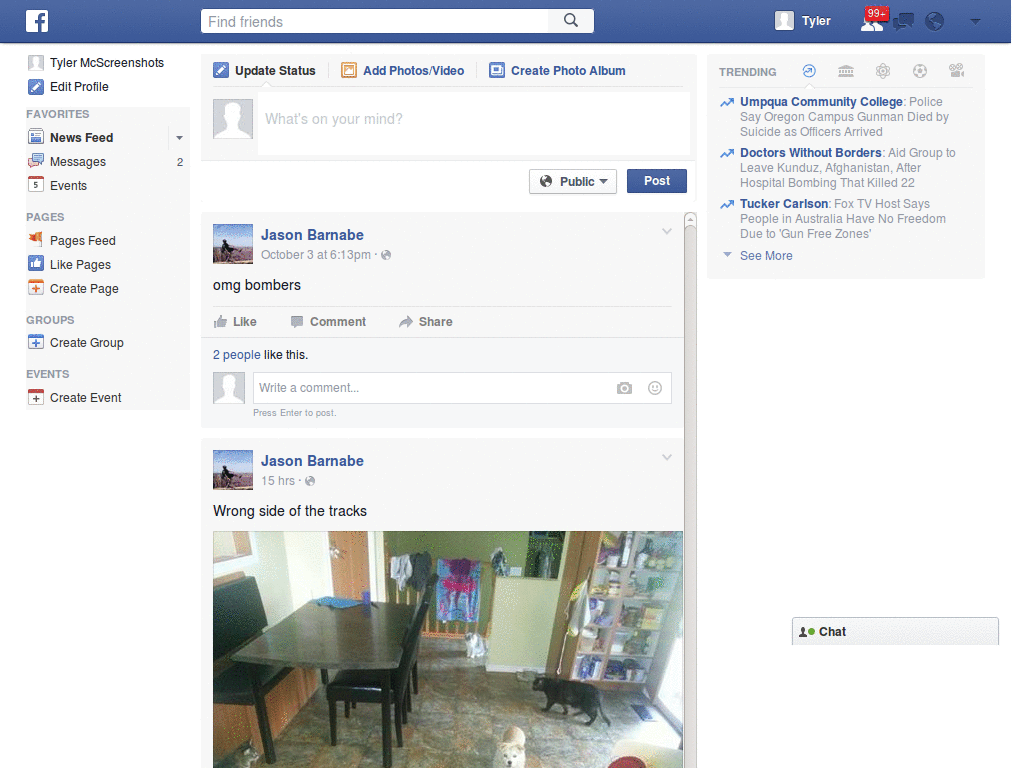
Task: Open the notifications globe icon
Action: point(935,22)
